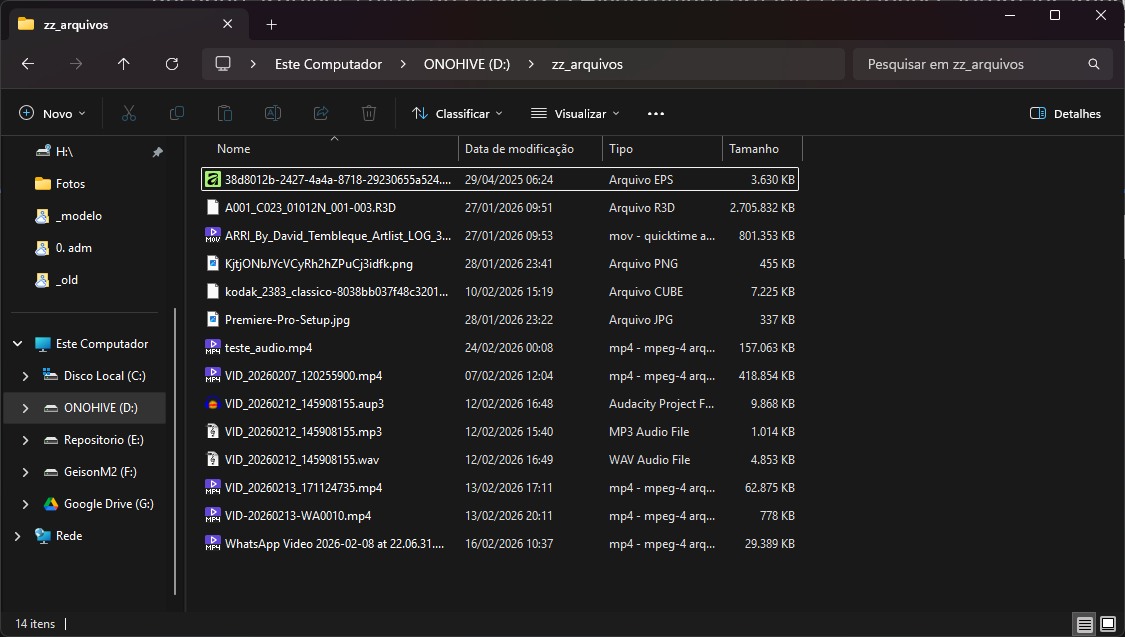Sort by Data de modificação column header

520,149
